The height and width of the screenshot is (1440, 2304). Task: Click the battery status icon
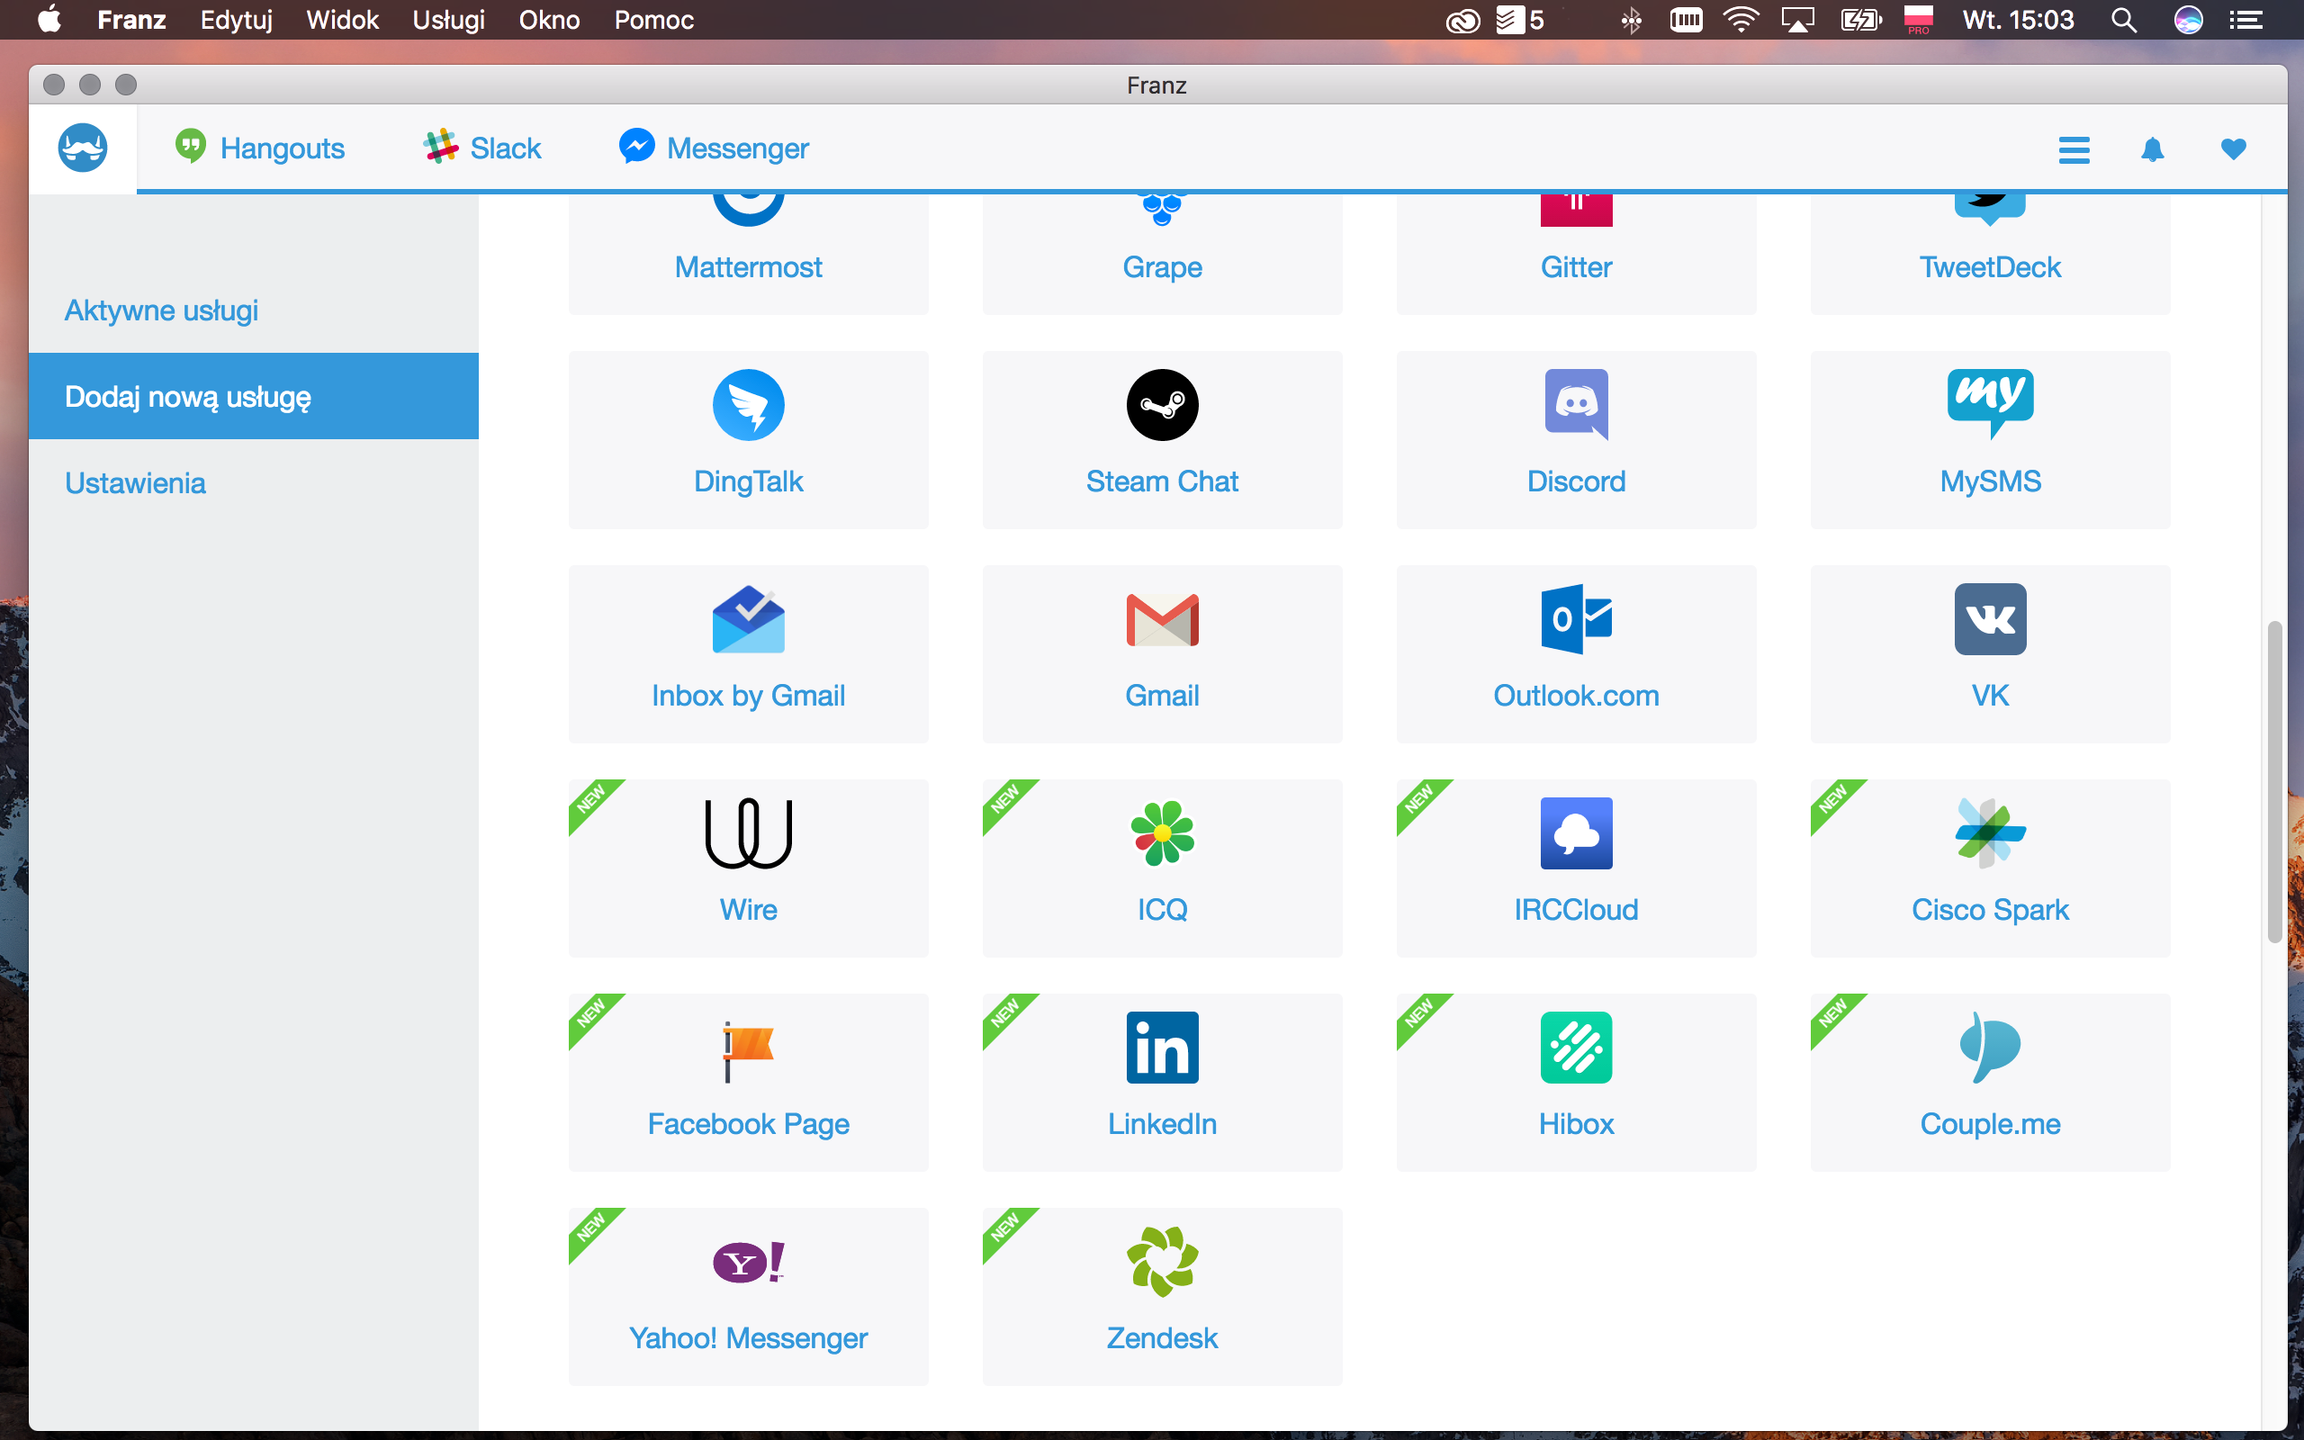click(x=1861, y=20)
